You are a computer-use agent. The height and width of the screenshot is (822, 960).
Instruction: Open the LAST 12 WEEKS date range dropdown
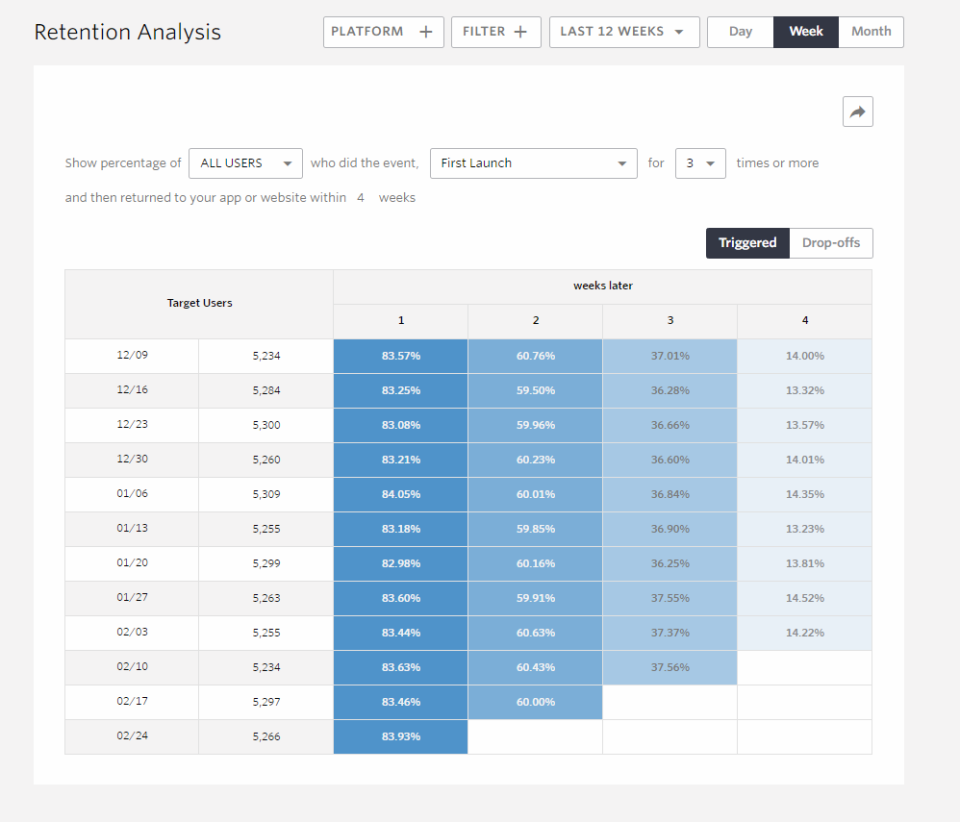click(624, 32)
